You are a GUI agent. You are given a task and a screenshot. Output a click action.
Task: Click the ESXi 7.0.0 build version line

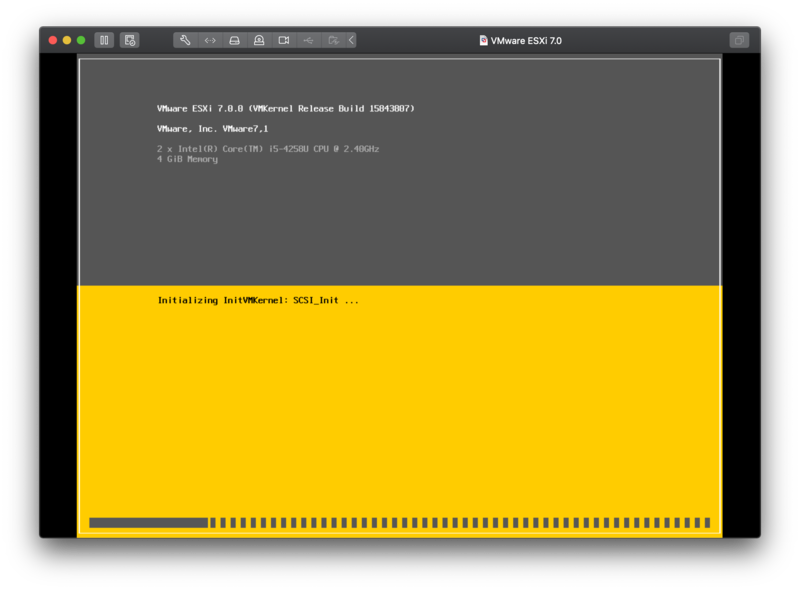tap(286, 109)
